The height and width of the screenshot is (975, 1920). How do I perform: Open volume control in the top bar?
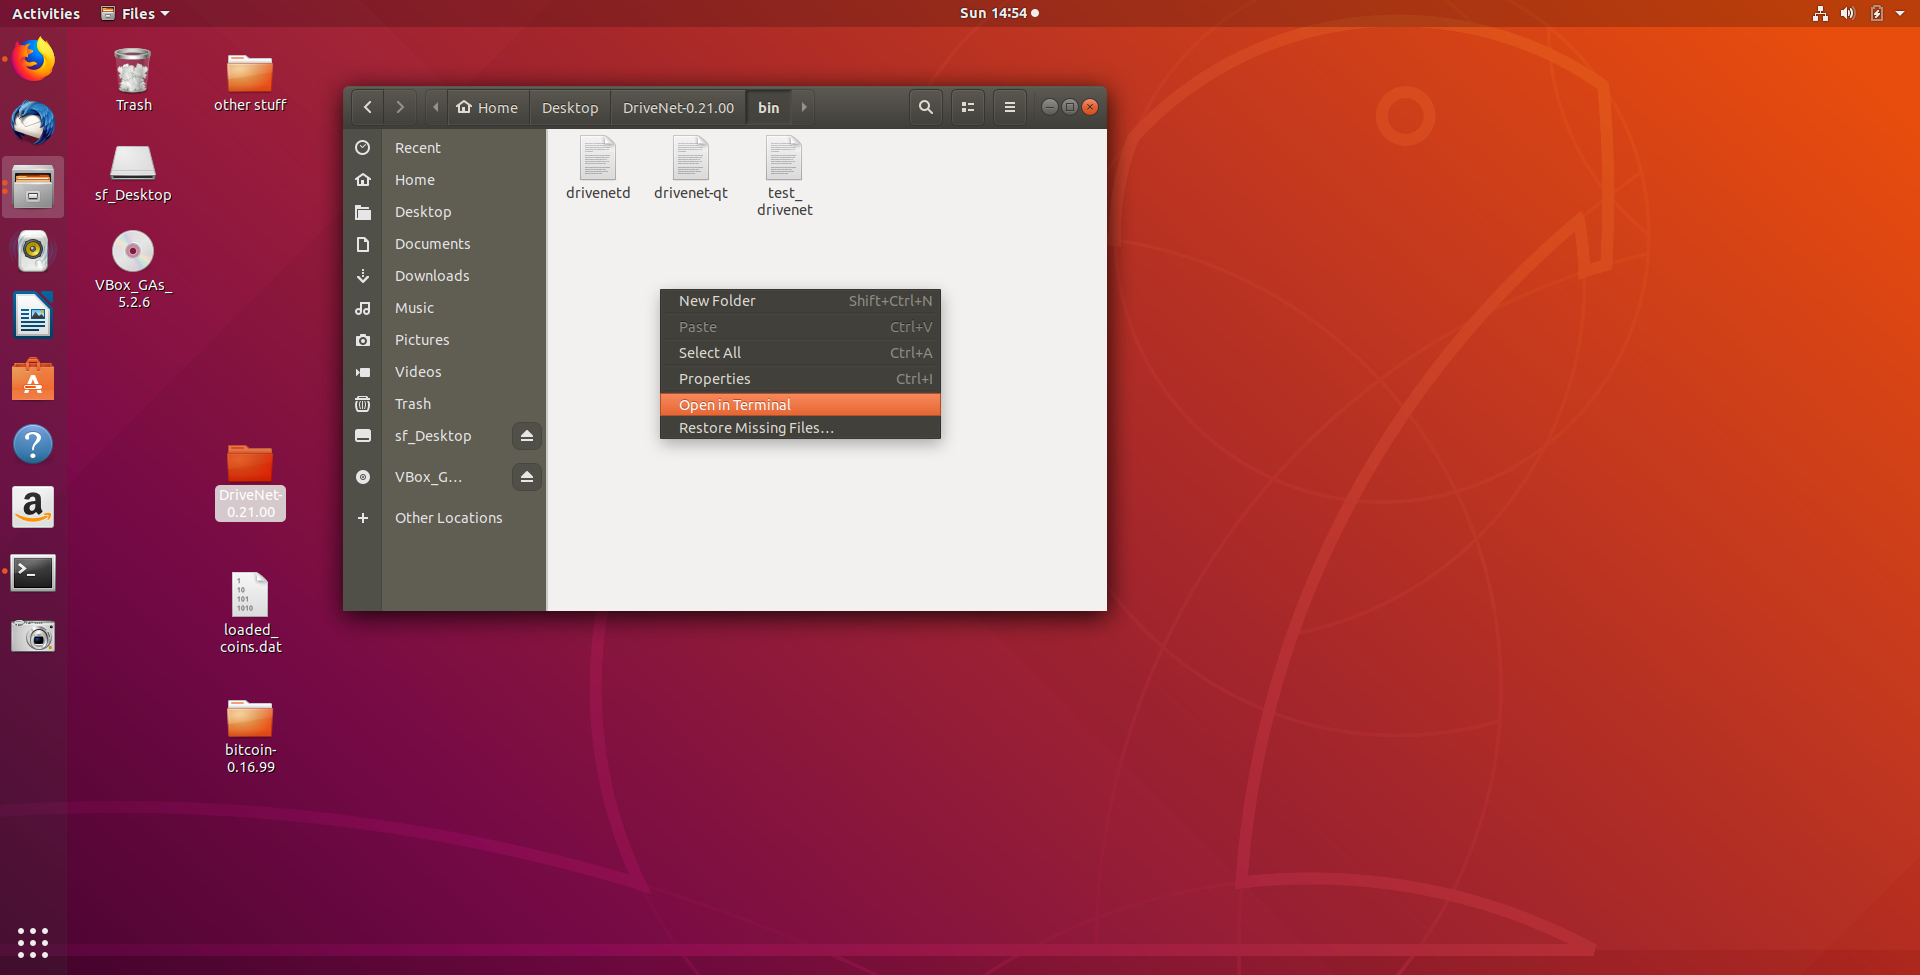[1848, 13]
